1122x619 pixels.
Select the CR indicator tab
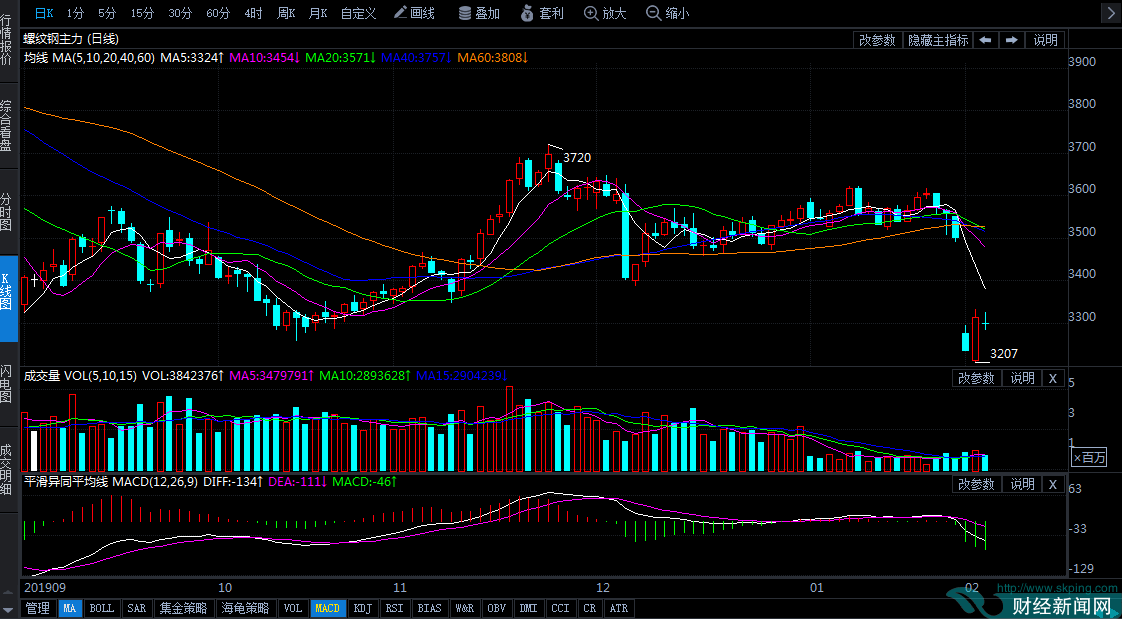(x=590, y=608)
